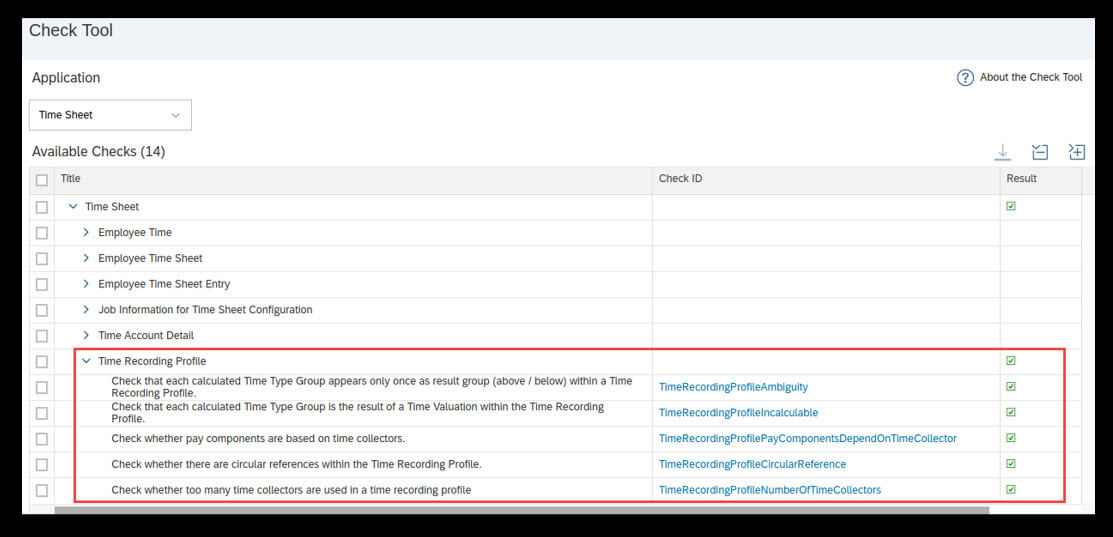1113x537 pixels.
Task: Click the download results icon
Action: 1002,152
